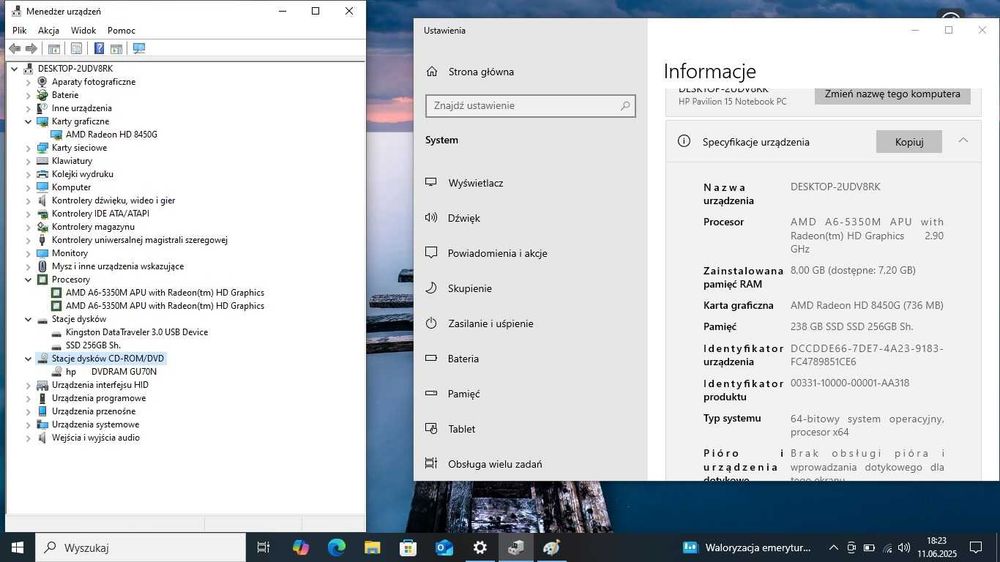
Task: Click Strona główna home icon in Settings
Action: pos(432,71)
